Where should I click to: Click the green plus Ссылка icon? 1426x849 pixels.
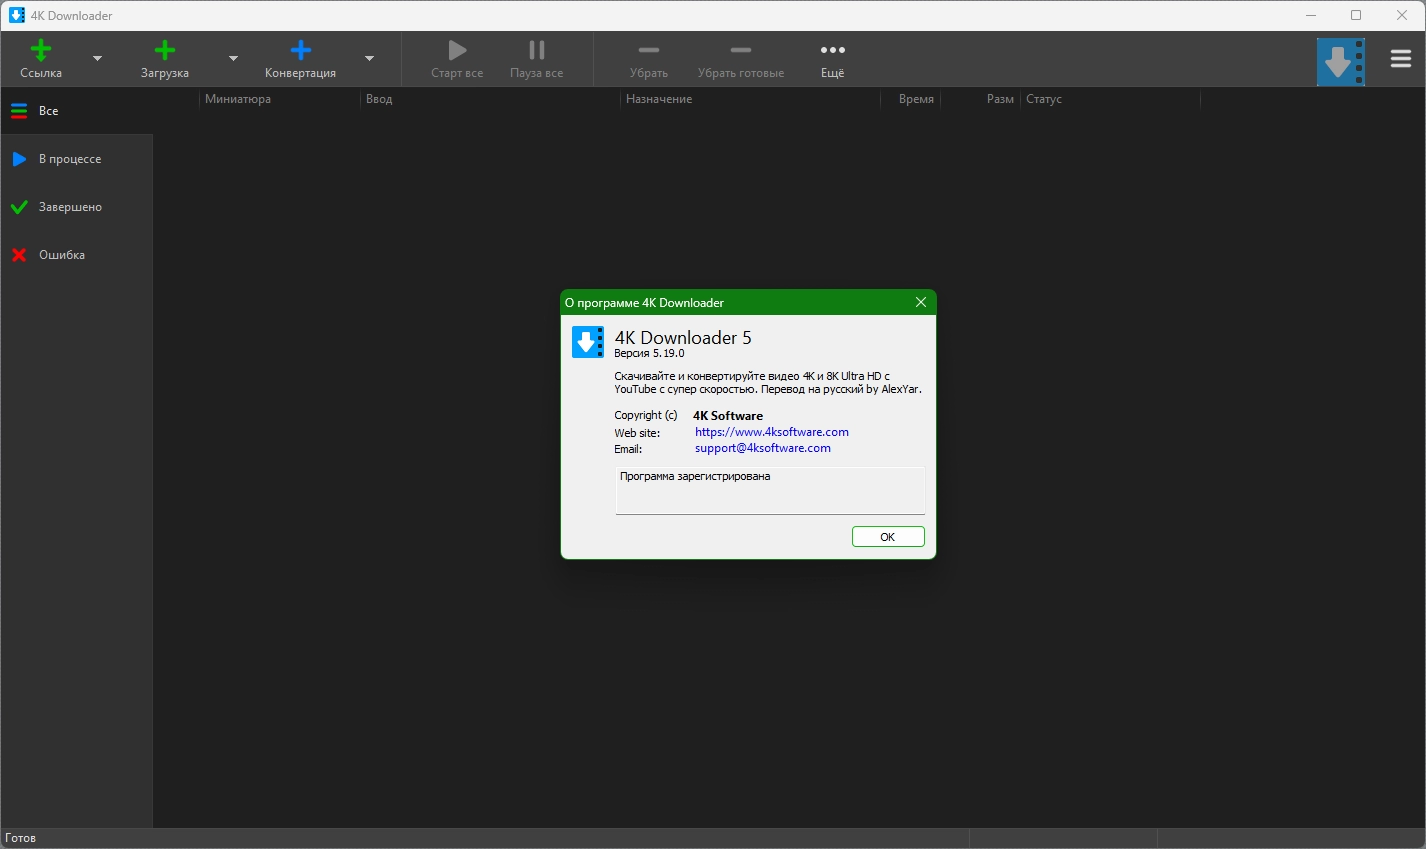tap(41, 51)
